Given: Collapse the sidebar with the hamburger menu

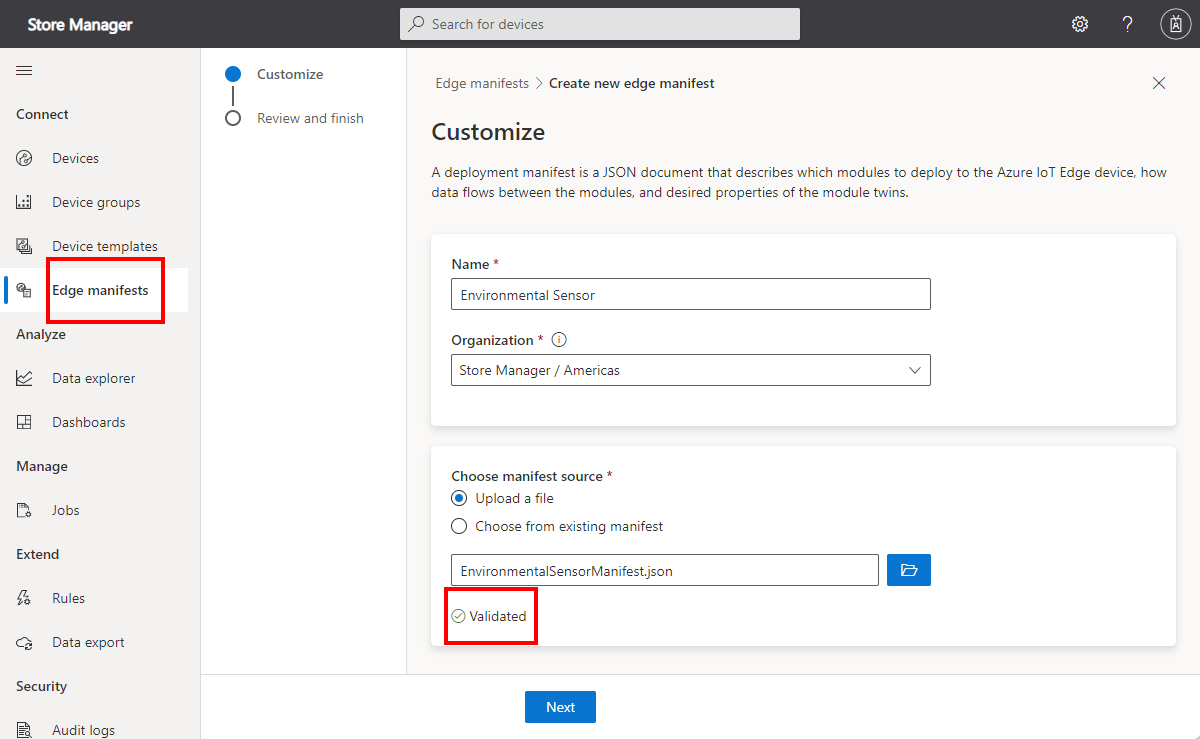Looking at the screenshot, I should point(24,70).
